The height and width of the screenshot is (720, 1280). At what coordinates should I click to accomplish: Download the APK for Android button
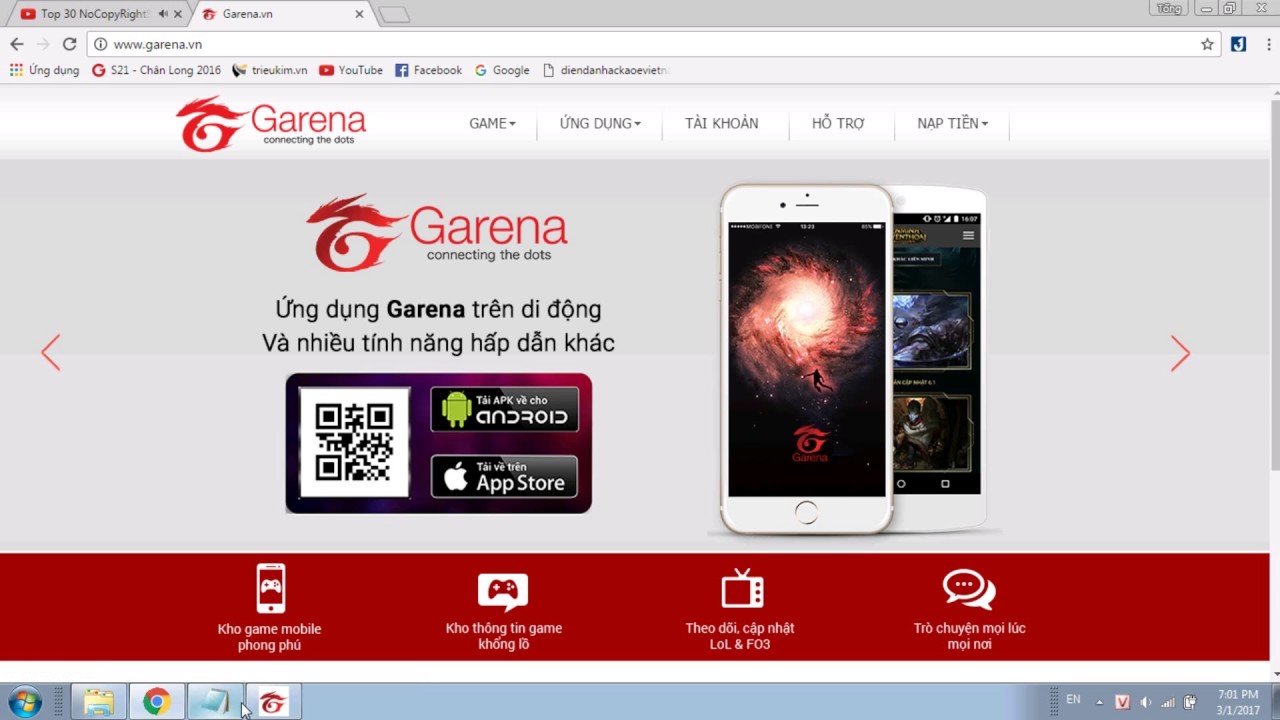pyautogui.click(x=504, y=409)
